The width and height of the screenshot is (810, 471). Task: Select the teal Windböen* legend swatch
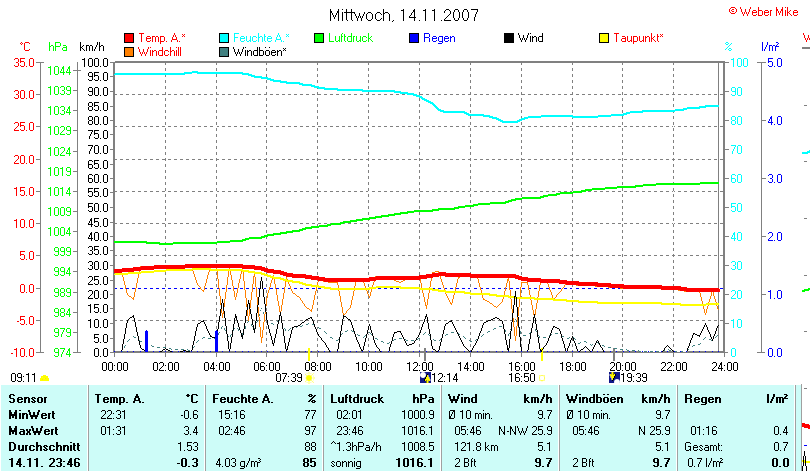tap(224, 52)
